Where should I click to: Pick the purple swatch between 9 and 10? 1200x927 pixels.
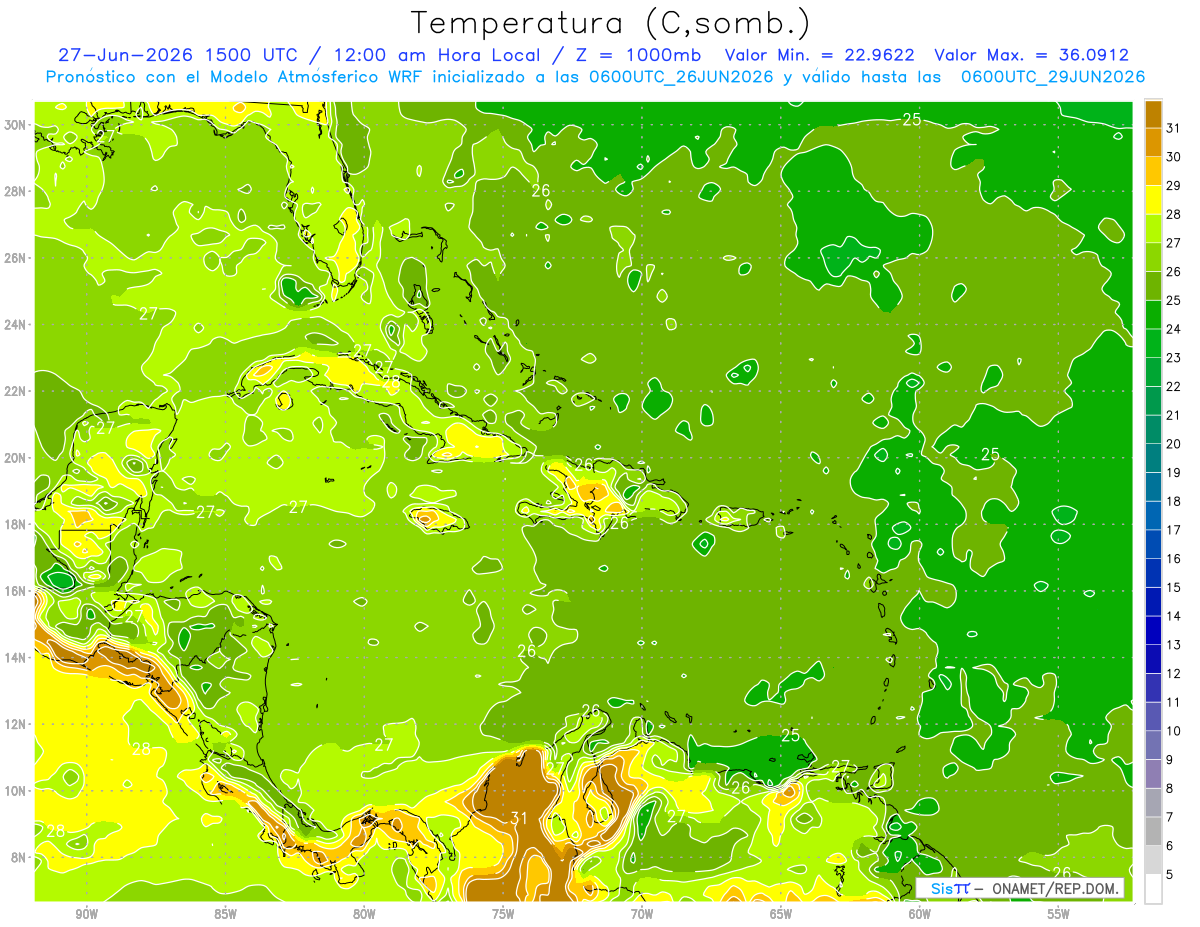(x=1153, y=746)
